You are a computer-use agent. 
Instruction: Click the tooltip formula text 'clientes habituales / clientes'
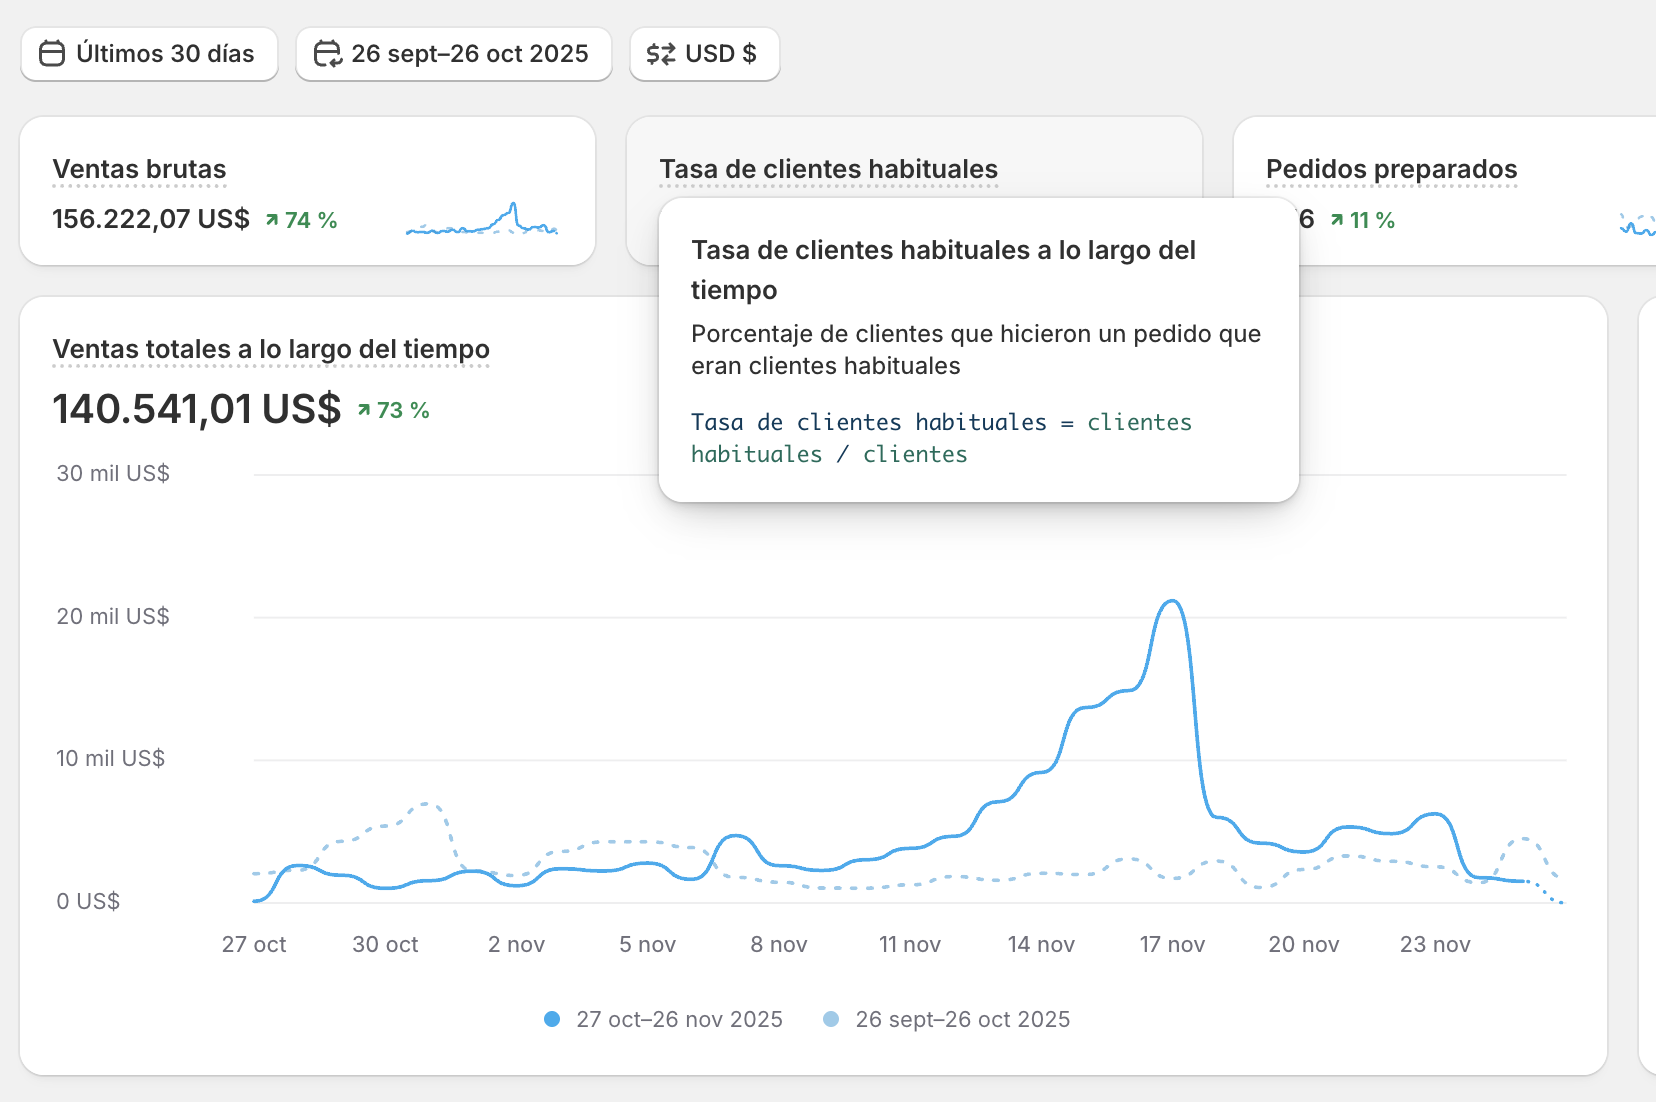[941, 438]
